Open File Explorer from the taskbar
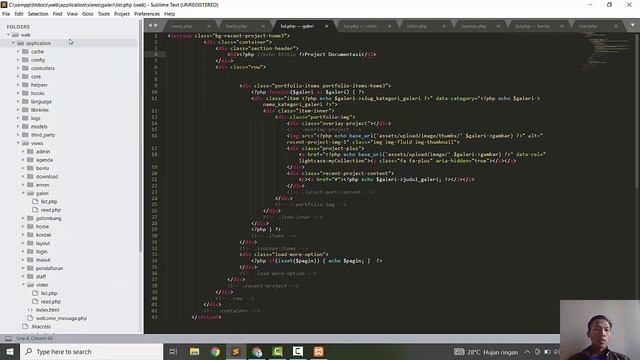The height and width of the screenshot is (360, 640). pyautogui.click(x=194, y=351)
